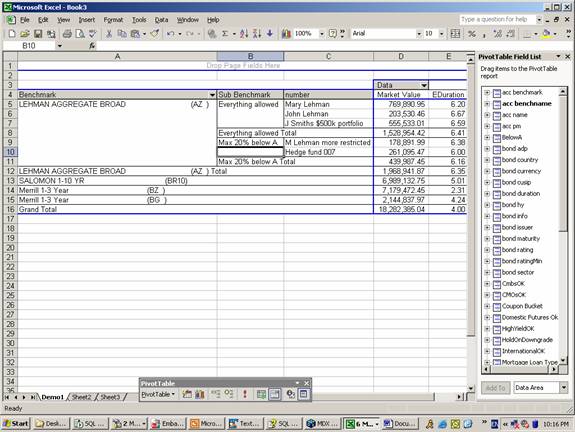Click the Merge and Center icon
The image size is (575, 432).
[x=455, y=34]
